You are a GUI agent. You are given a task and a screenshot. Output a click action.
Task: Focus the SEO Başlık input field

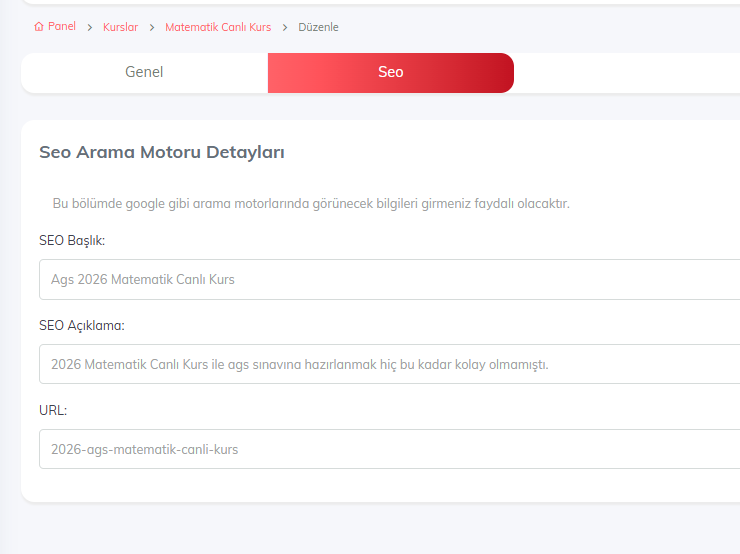pyautogui.click(x=389, y=279)
